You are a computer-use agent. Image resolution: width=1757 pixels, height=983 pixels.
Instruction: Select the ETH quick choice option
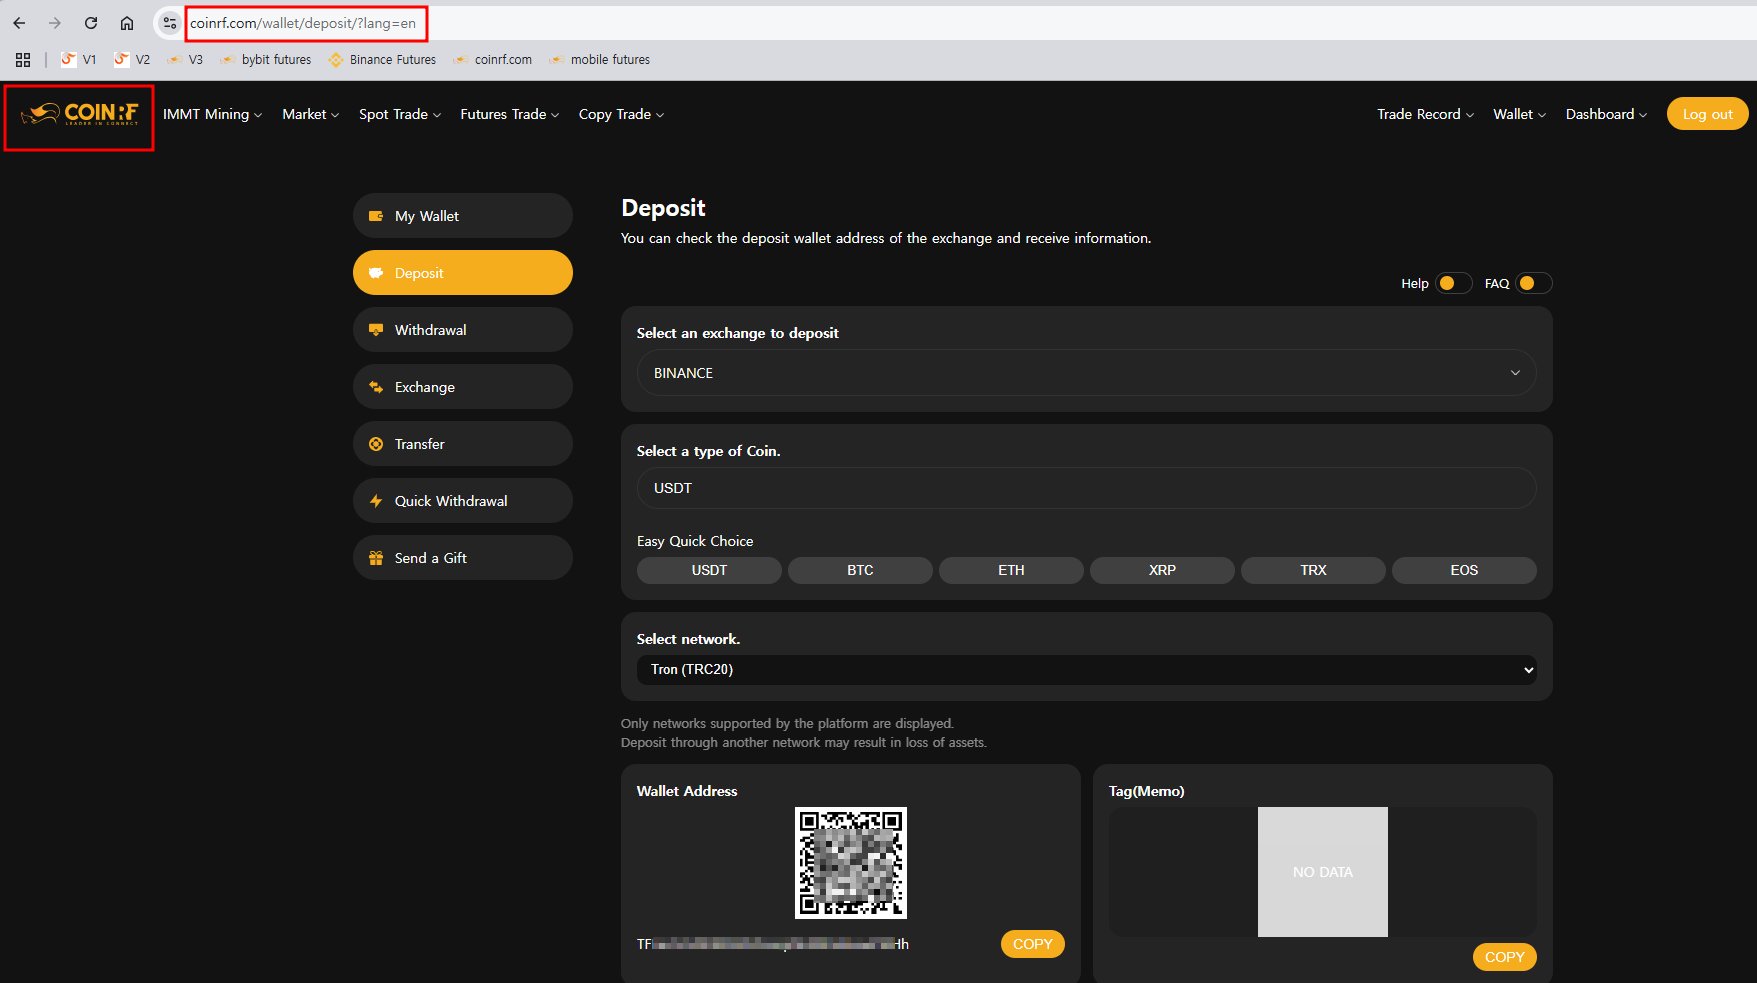(1010, 569)
